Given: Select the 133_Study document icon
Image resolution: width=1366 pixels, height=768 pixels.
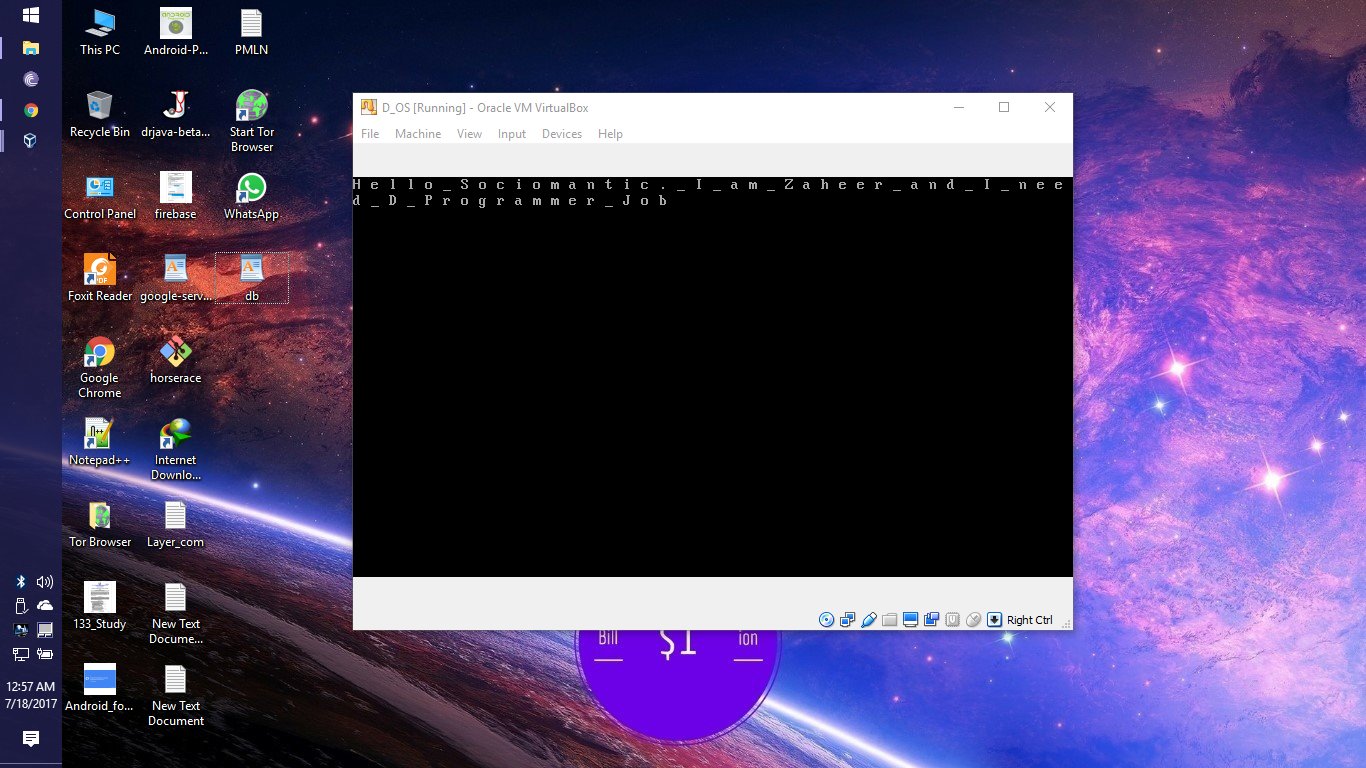Looking at the screenshot, I should point(100,606).
